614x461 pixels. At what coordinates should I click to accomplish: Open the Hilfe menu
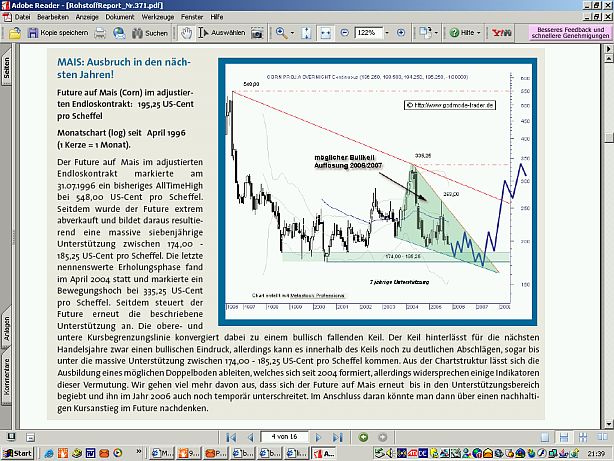(217, 17)
